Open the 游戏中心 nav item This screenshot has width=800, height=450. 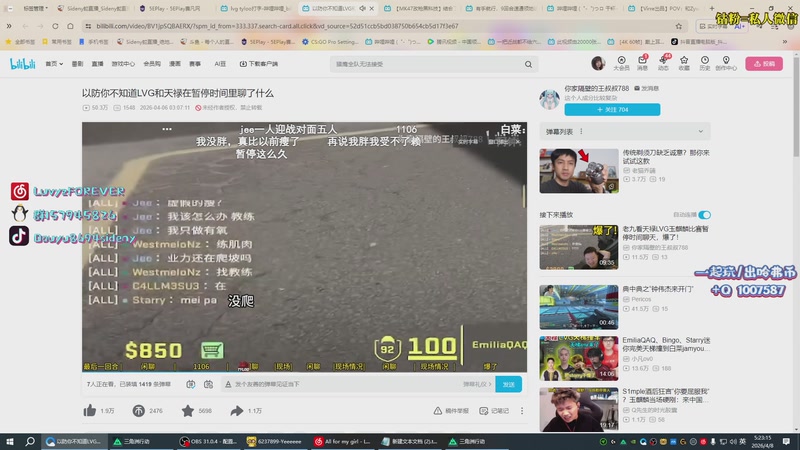point(123,64)
